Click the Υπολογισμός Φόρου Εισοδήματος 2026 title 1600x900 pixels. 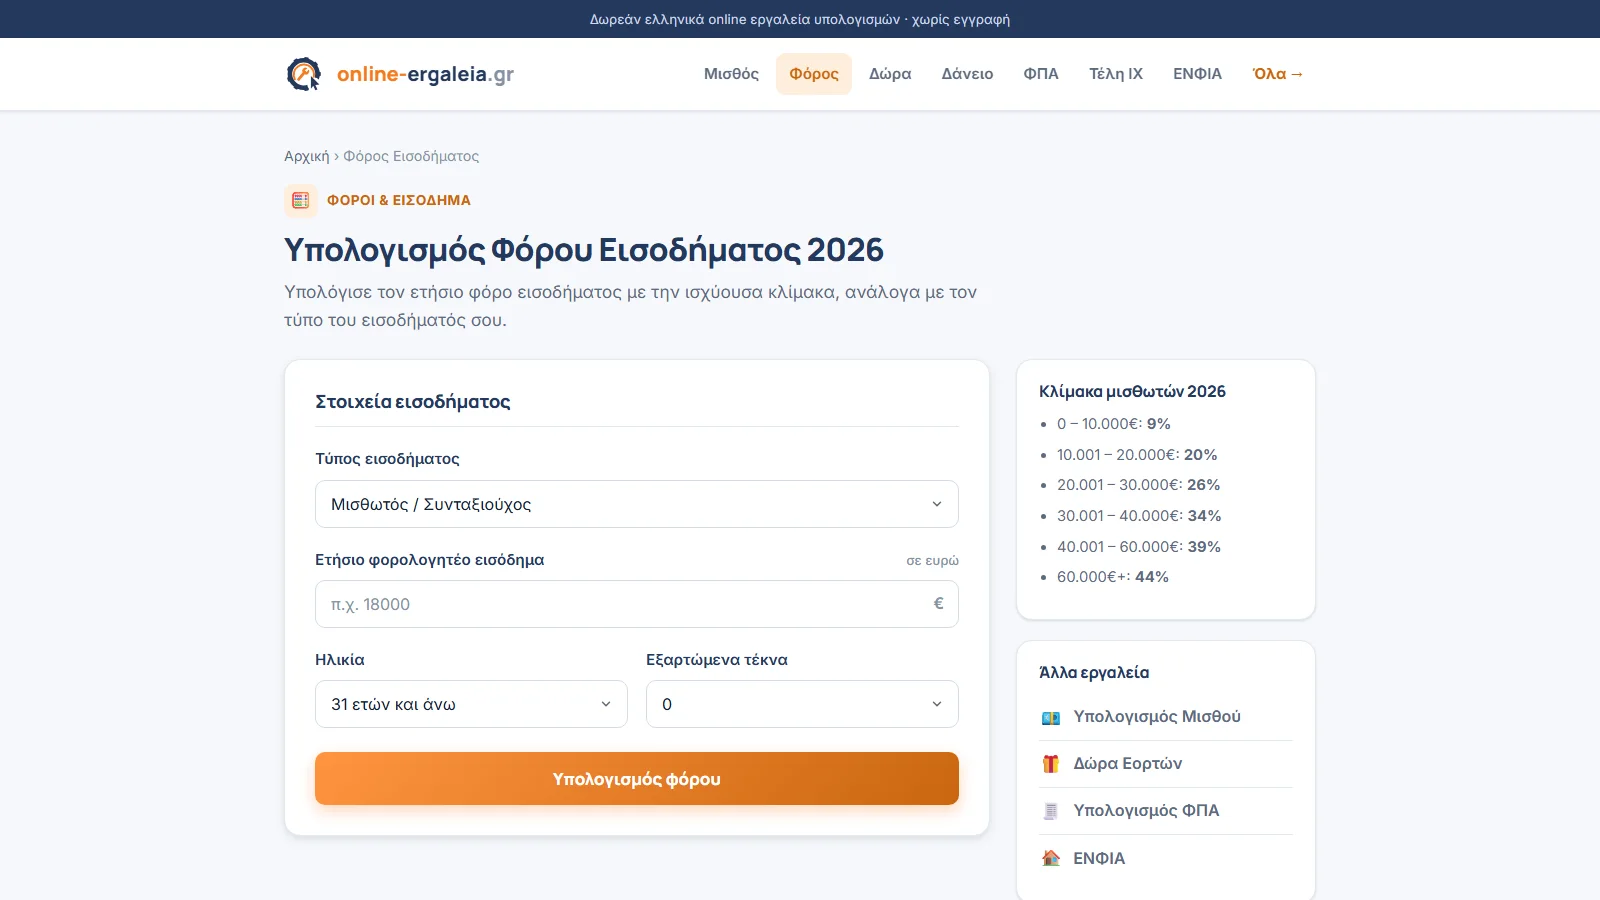pyautogui.click(x=584, y=250)
